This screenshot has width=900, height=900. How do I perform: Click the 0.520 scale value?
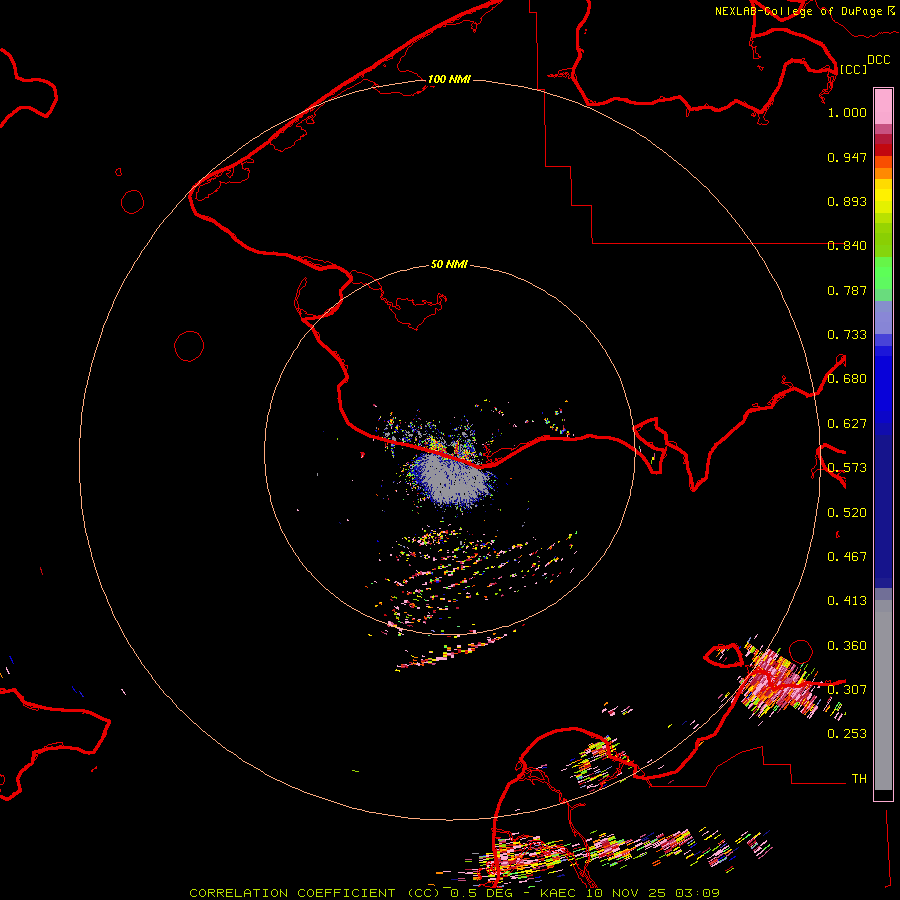(x=847, y=513)
